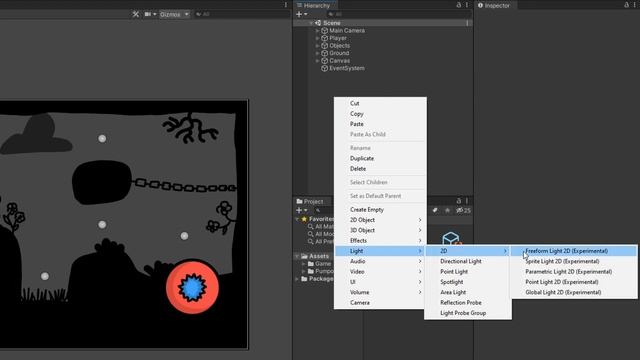The width and height of the screenshot is (640, 360).
Task: Switch to the Inspector tab
Action: 493,5
